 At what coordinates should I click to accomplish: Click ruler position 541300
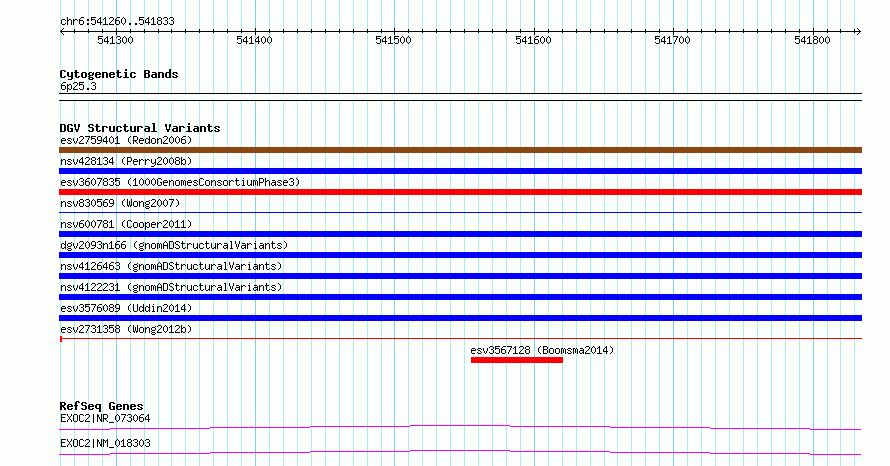tap(115, 40)
